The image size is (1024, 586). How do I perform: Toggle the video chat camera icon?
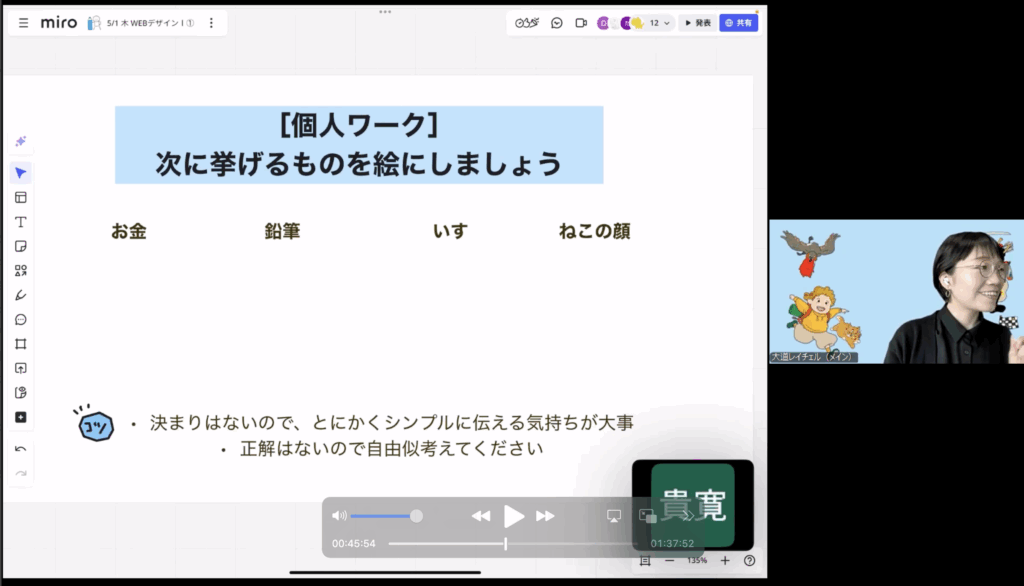pos(581,23)
